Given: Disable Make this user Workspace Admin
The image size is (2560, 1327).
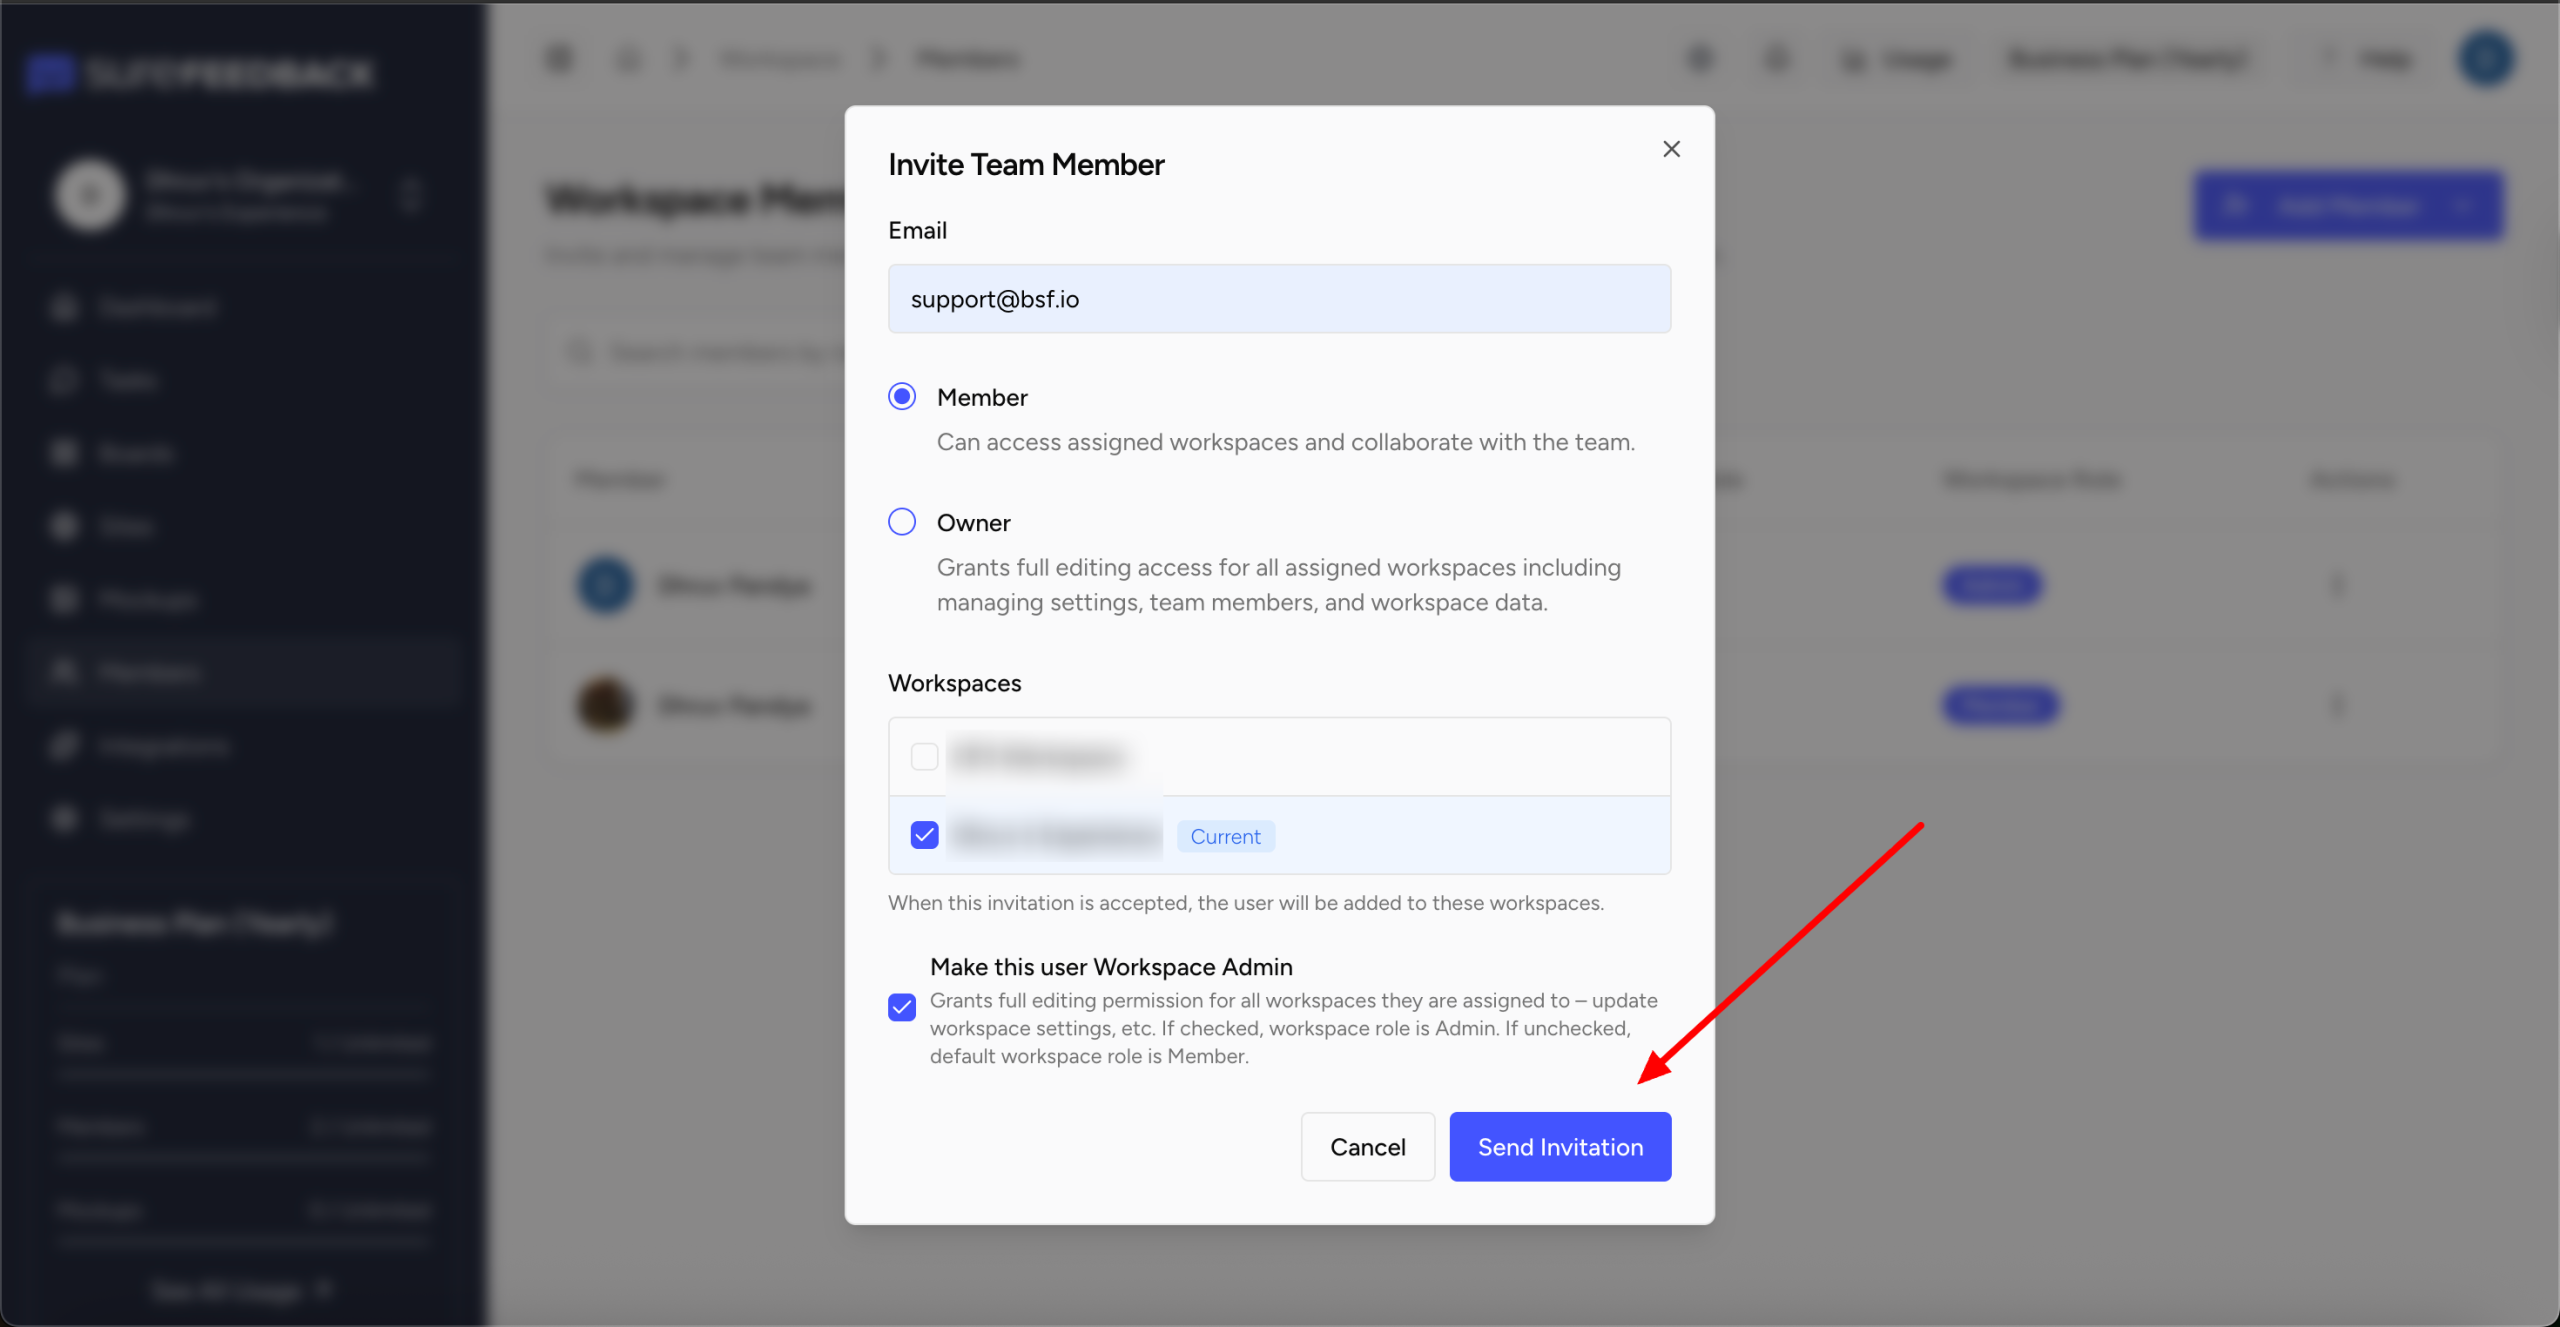Looking at the screenshot, I should (902, 1007).
